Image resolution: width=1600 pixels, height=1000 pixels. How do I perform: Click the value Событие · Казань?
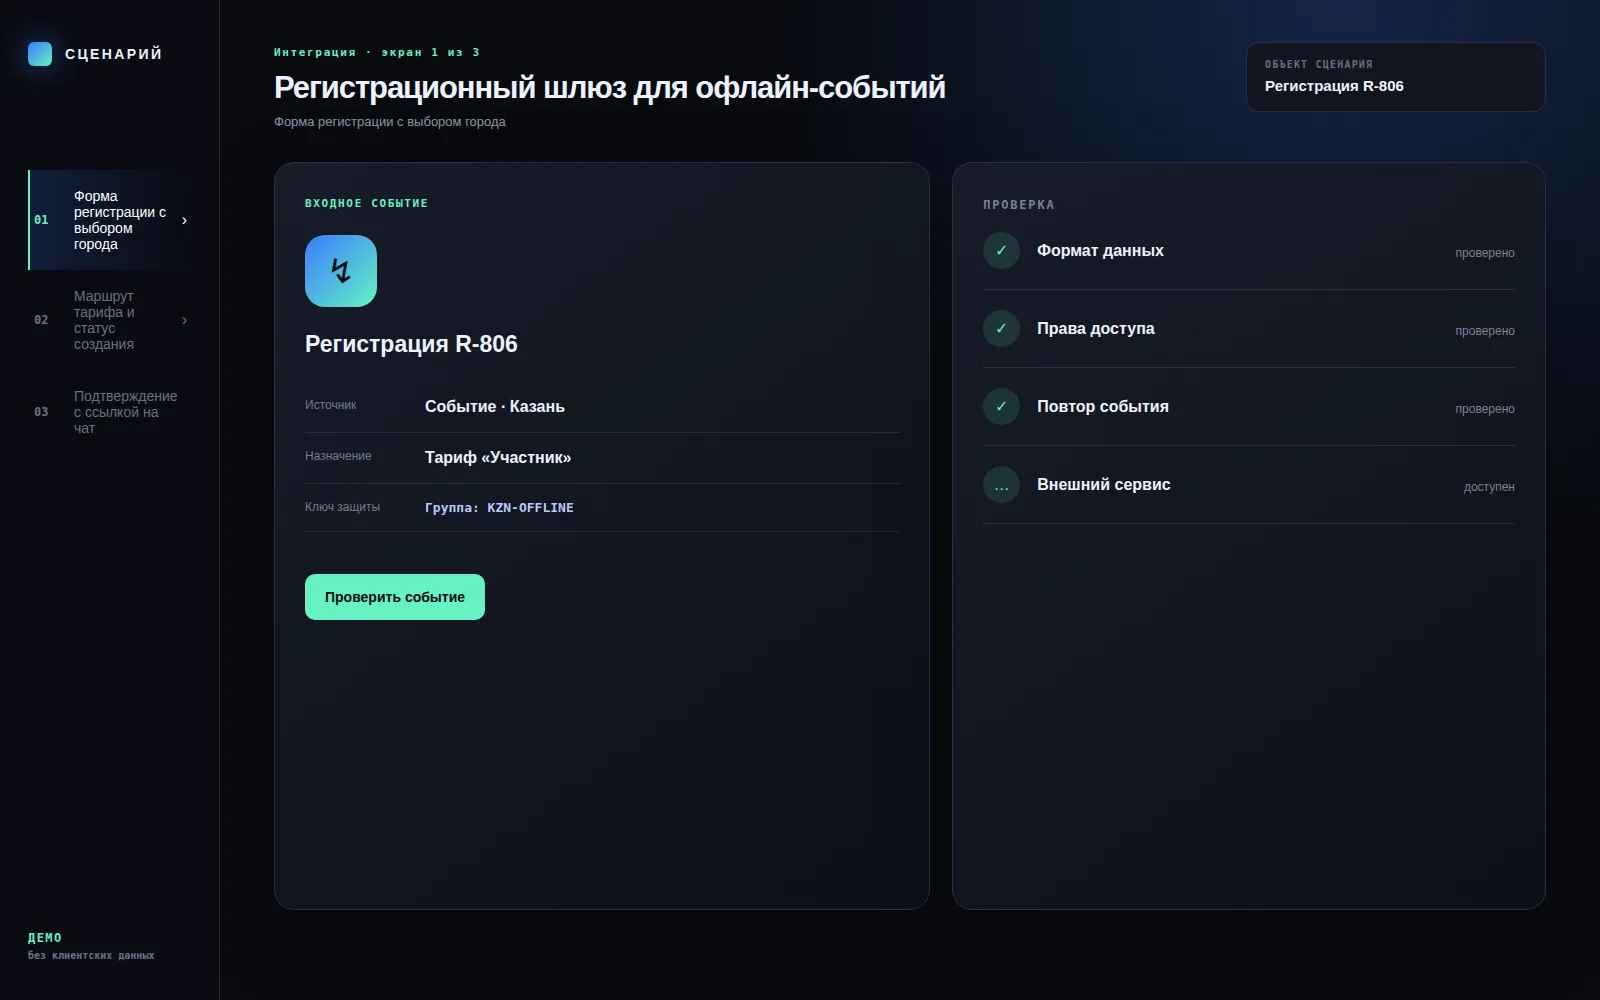pyautogui.click(x=495, y=407)
